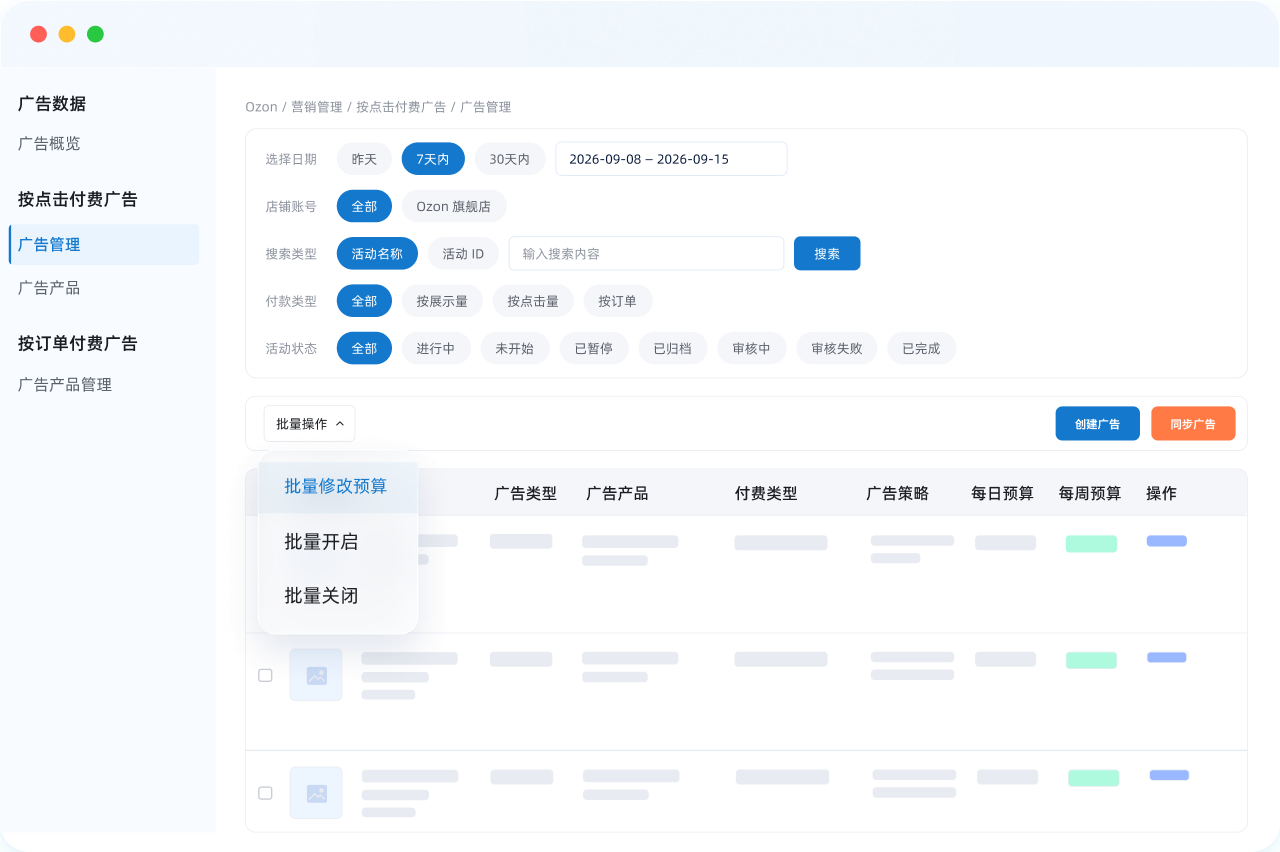This screenshot has width=1280, height=852.
Task: Set search type to 活动 ID
Action: pos(463,254)
